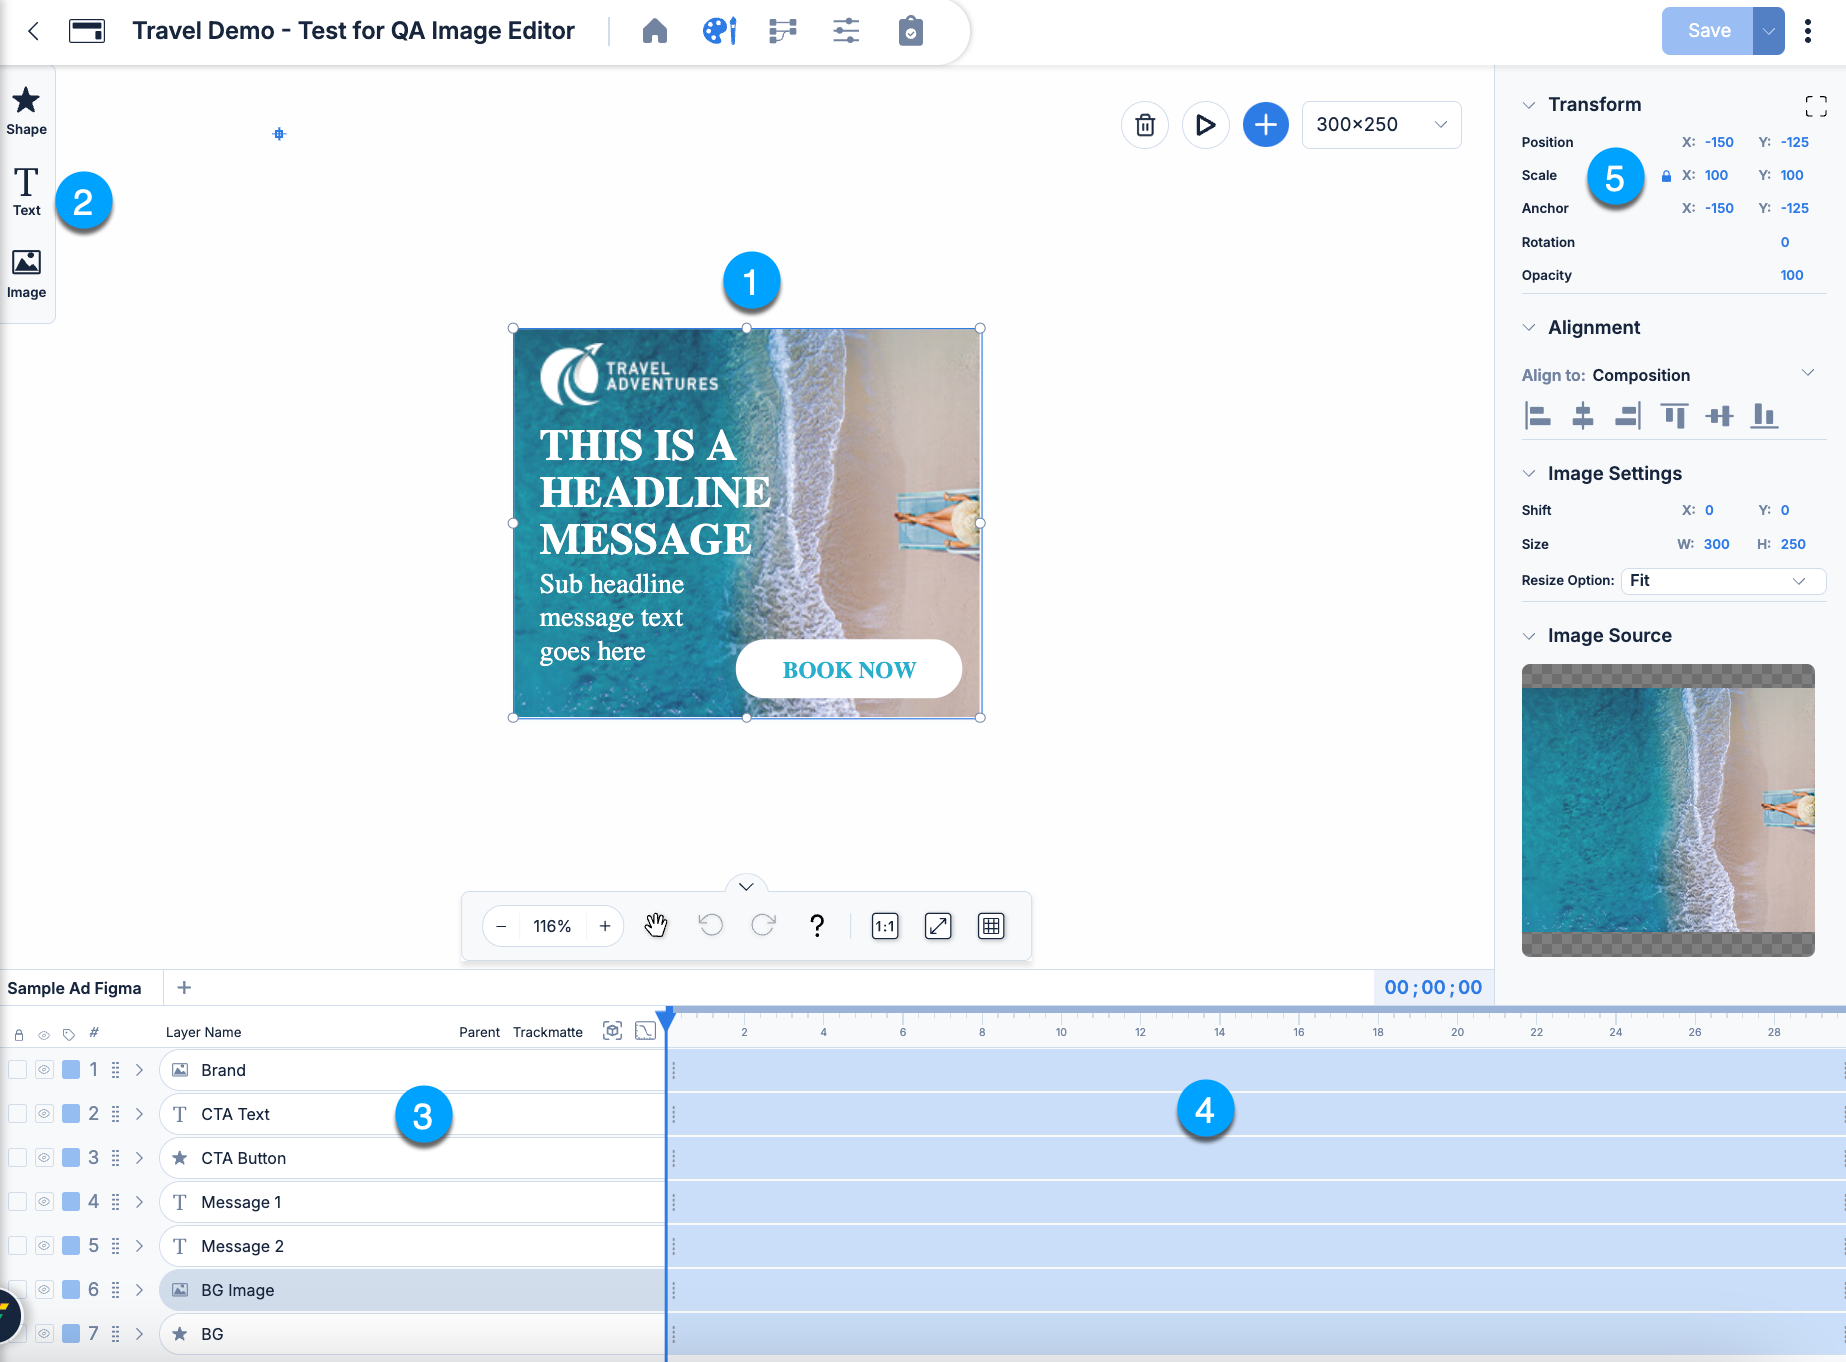Align top edges icon
The image size is (1846, 1362).
1674,415
